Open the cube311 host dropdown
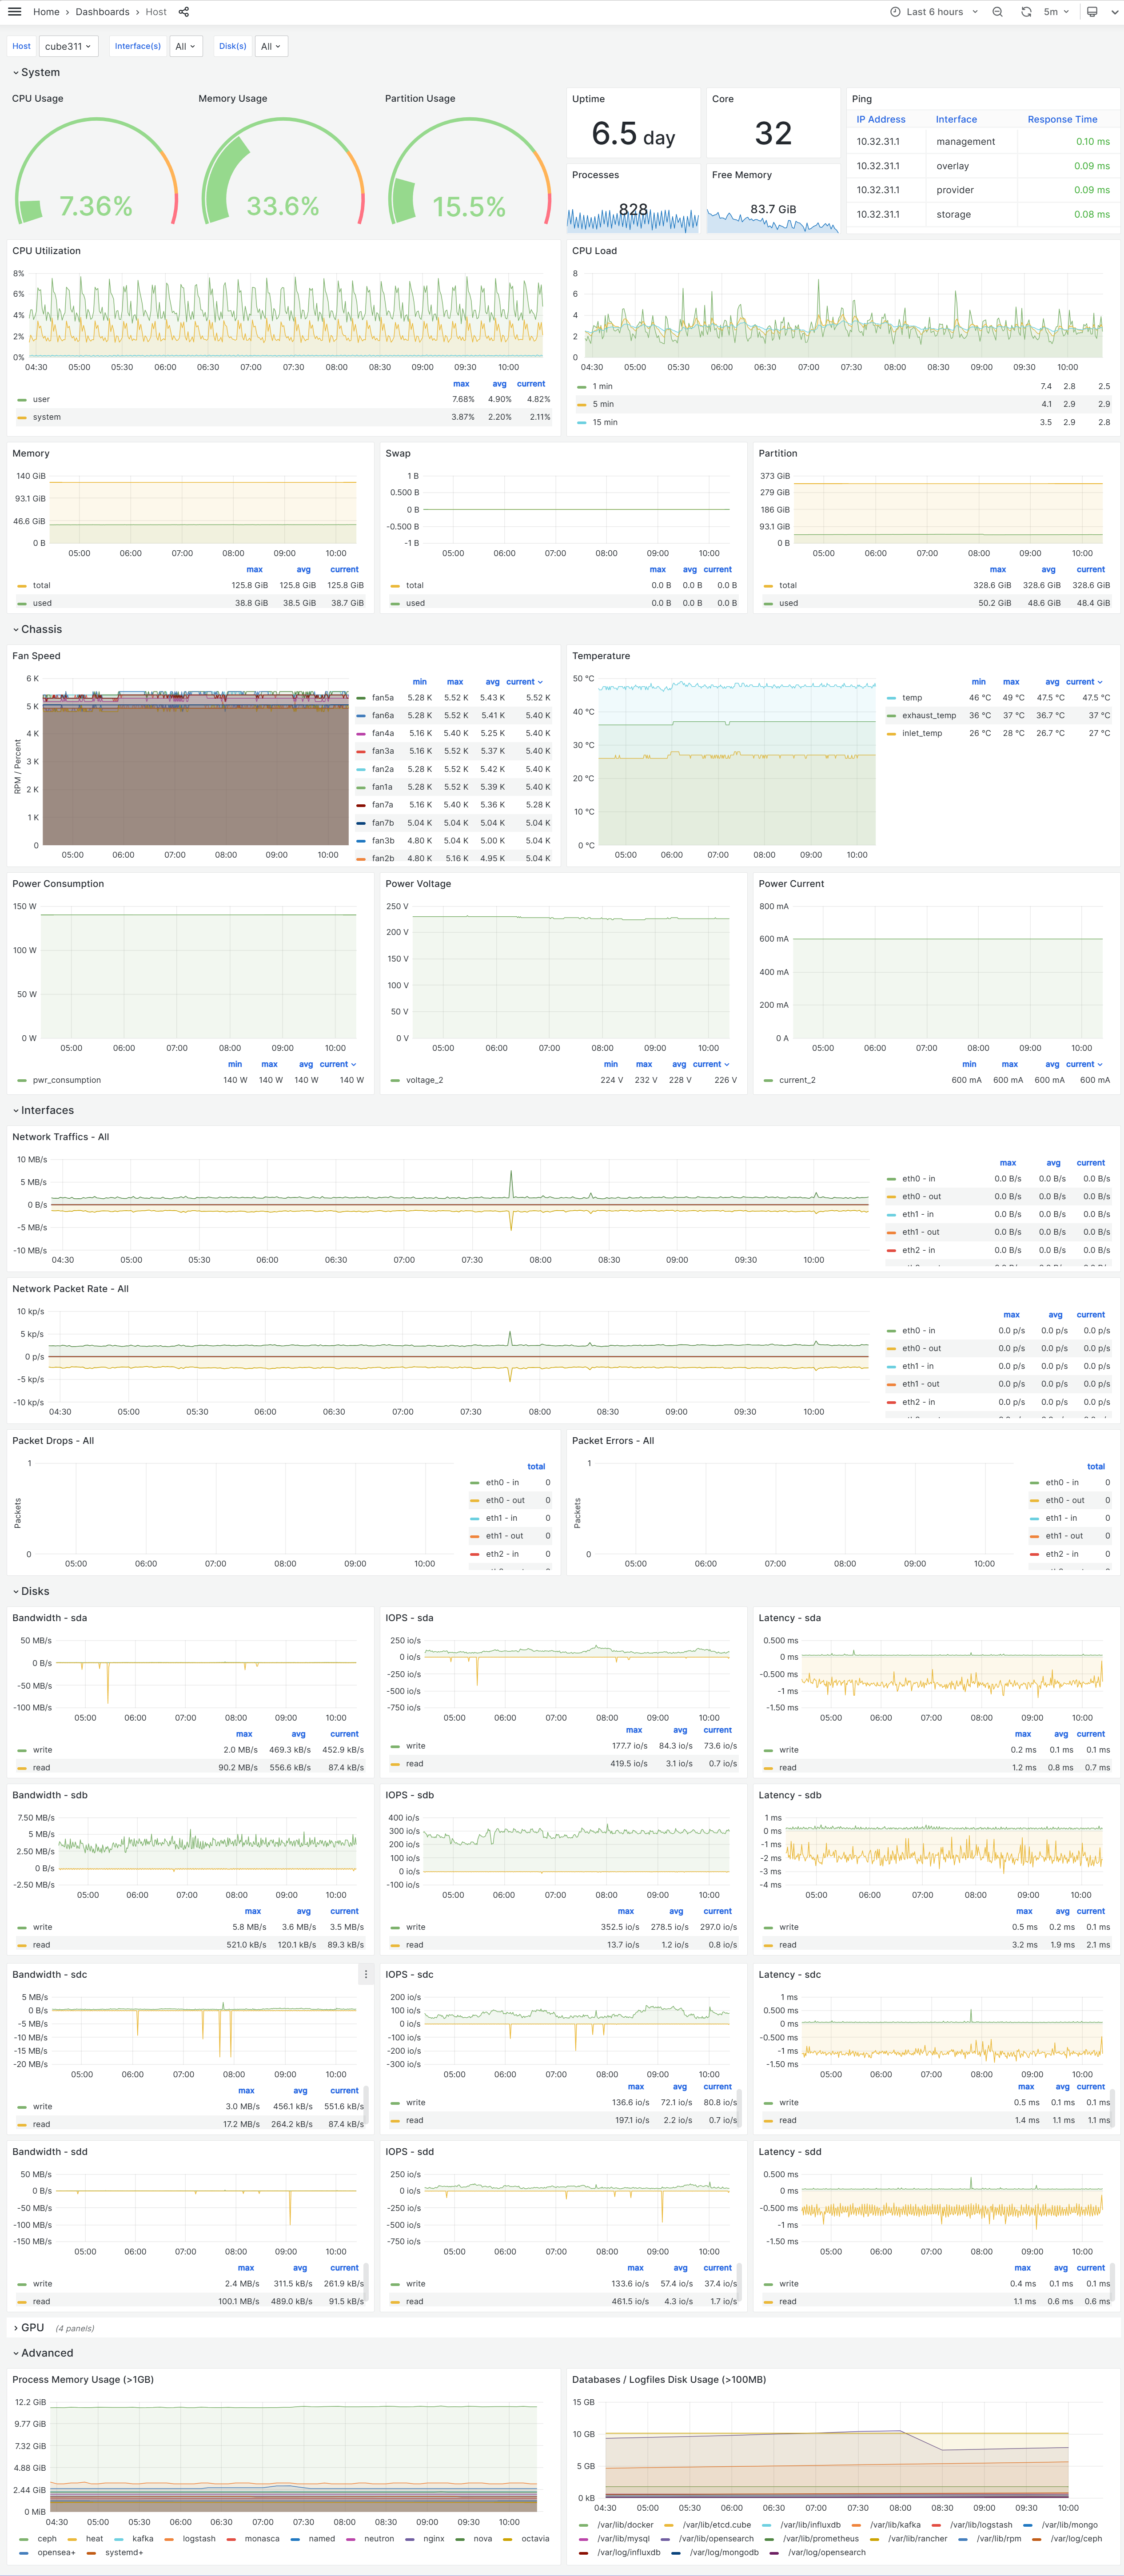Viewport: 1124px width, 2576px height. [x=68, y=46]
